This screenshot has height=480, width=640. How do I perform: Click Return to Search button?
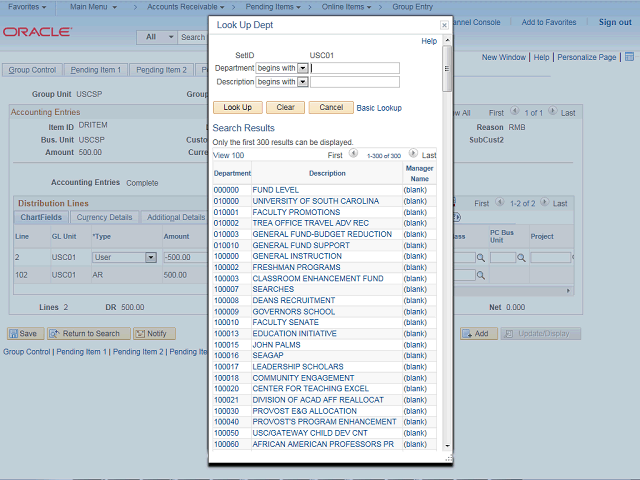[89, 334]
